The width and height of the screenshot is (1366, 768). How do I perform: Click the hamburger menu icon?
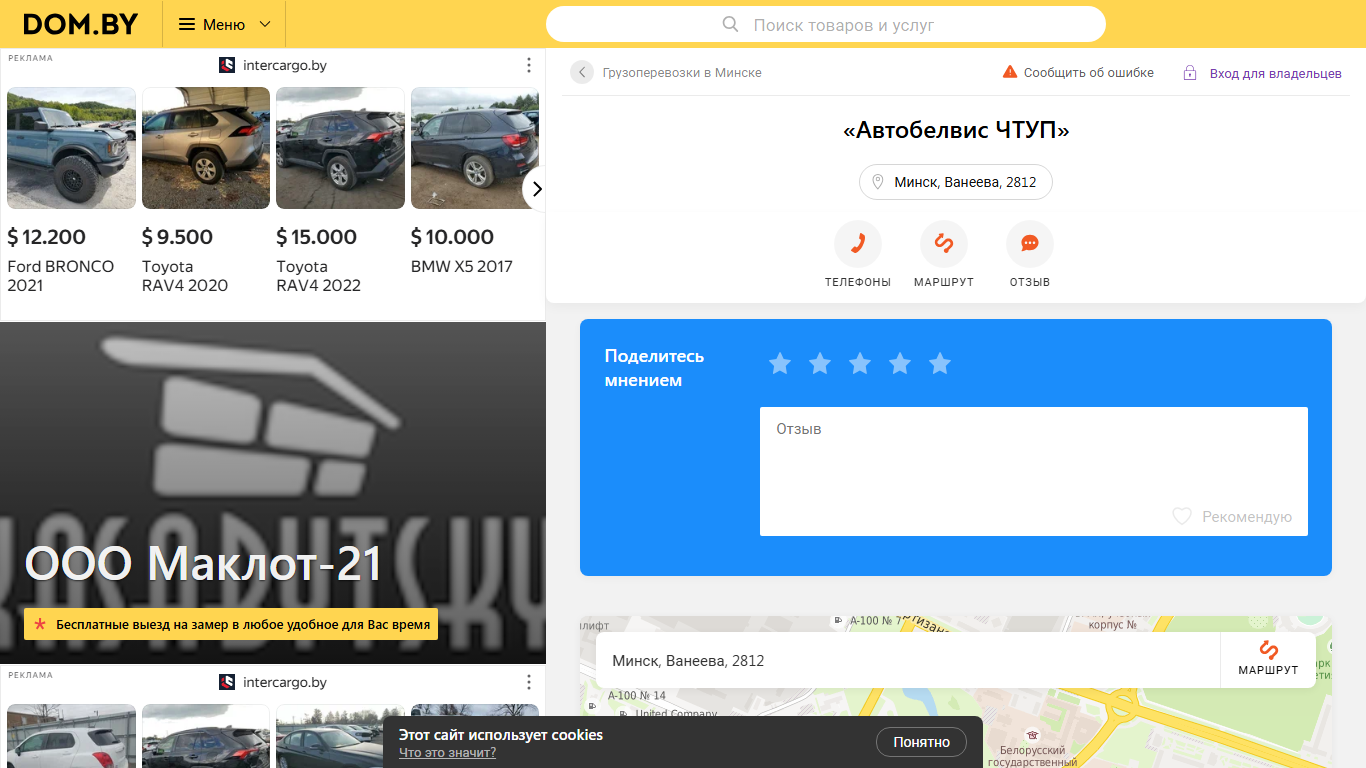pos(187,24)
